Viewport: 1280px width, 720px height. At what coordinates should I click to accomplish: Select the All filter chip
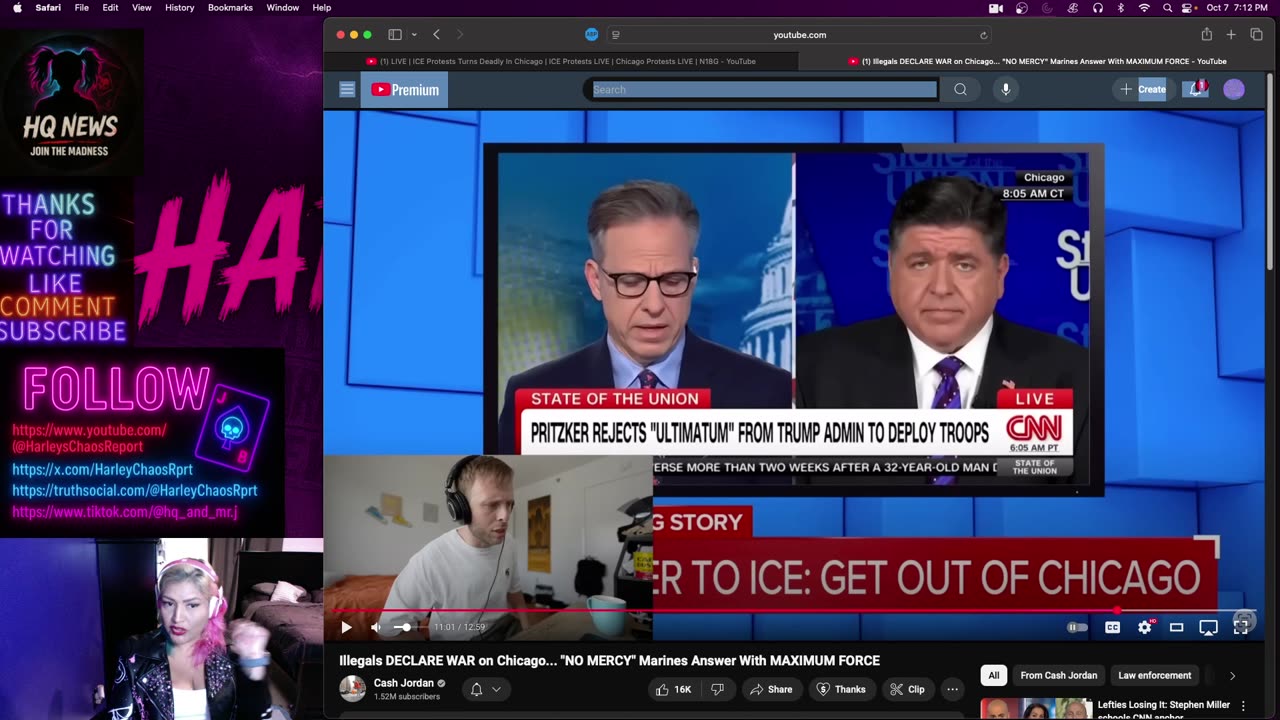pyautogui.click(x=993, y=675)
